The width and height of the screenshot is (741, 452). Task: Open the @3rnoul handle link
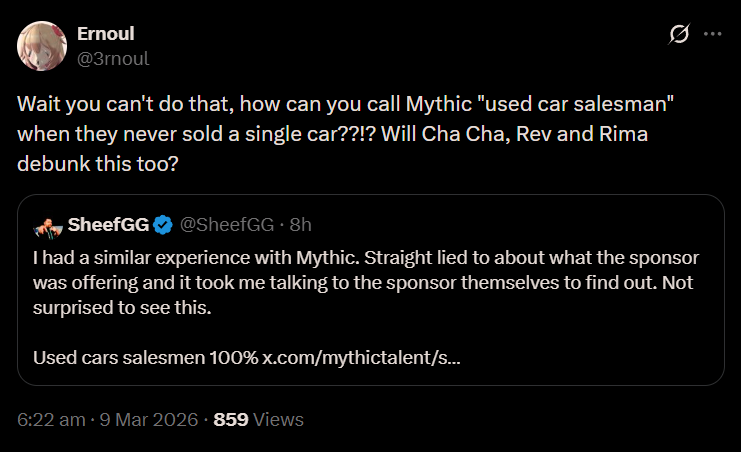(x=113, y=58)
